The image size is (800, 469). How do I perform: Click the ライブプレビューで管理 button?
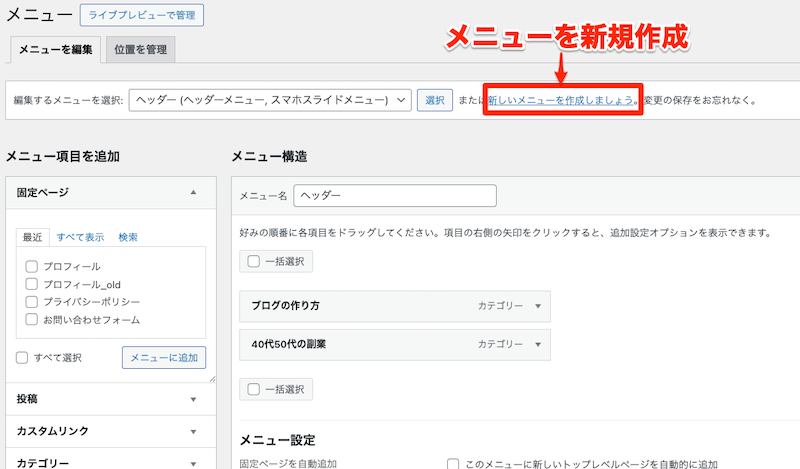tap(142, 15)
